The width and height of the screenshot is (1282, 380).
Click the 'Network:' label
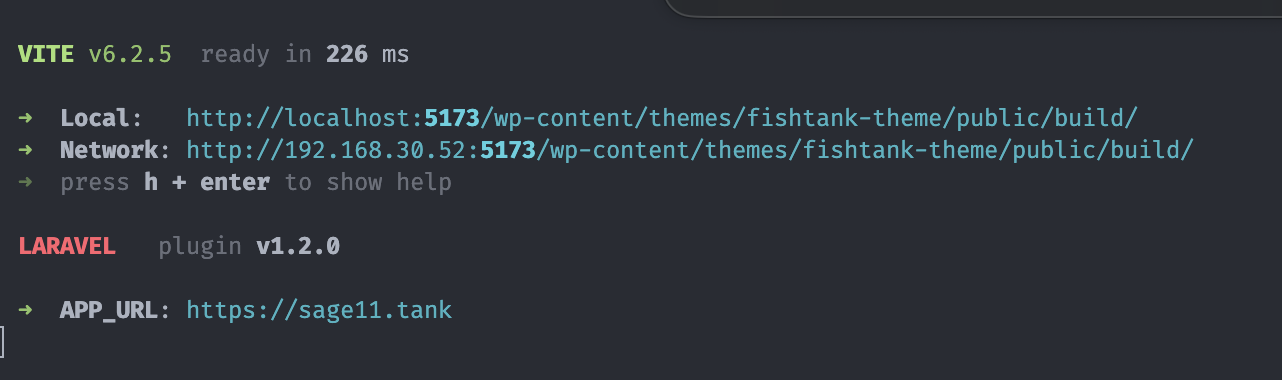tap(109, 150)
